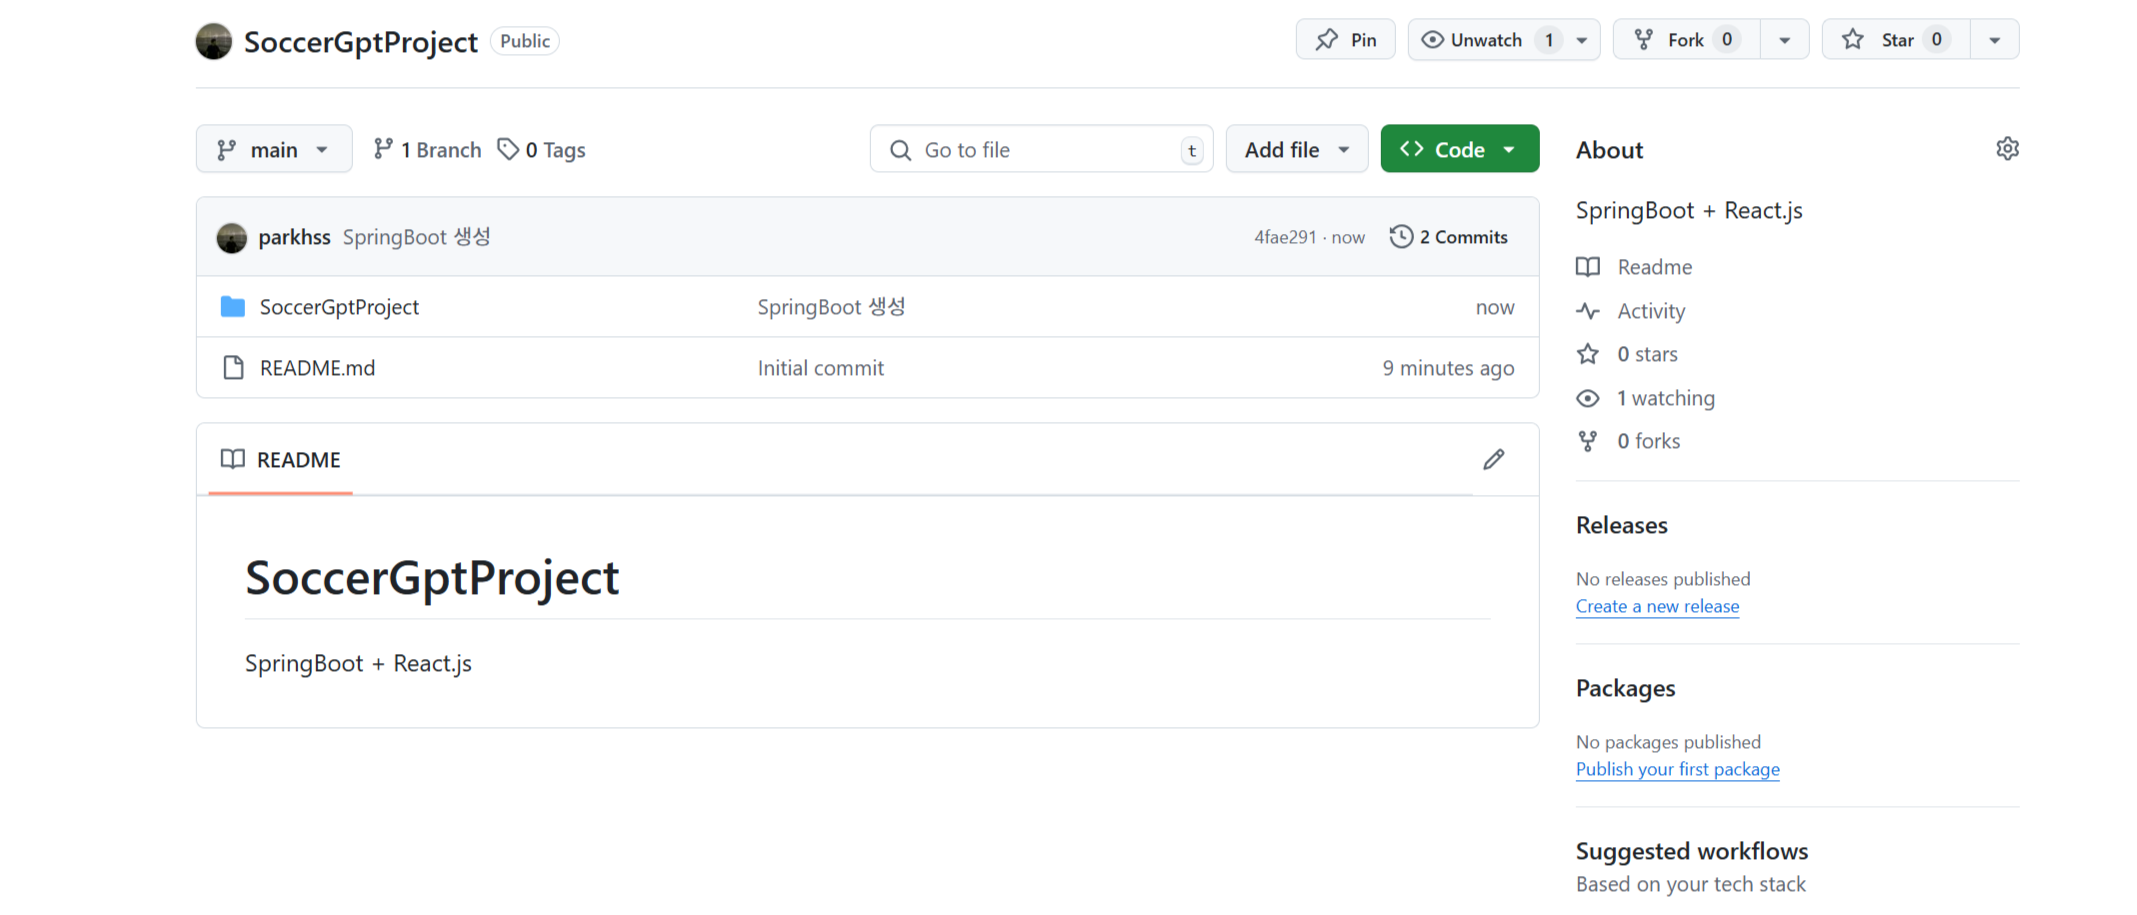Focus the Go to file search field
The width and height of the screenshot is (2137, 915).
pos(1041,149)
